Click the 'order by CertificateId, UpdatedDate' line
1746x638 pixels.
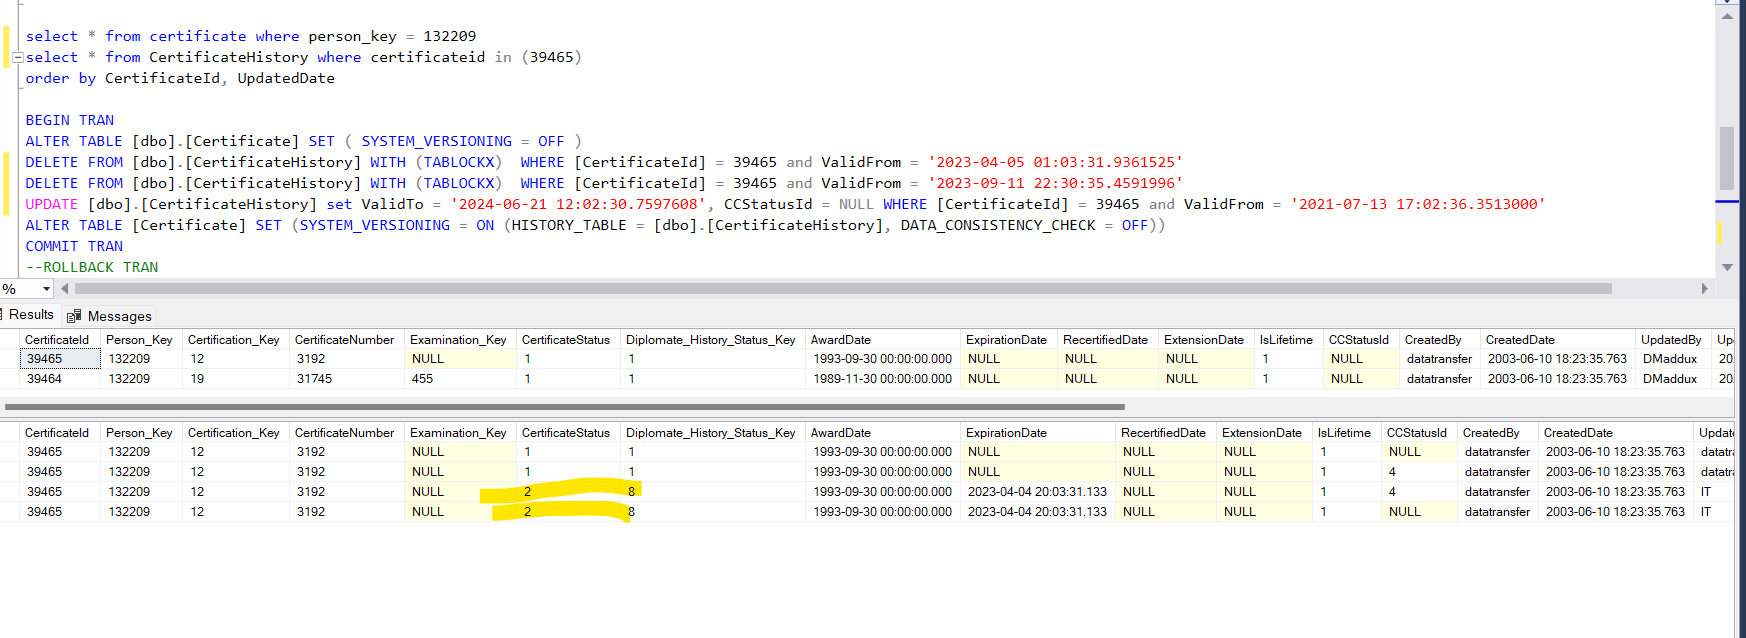(180, 78)
